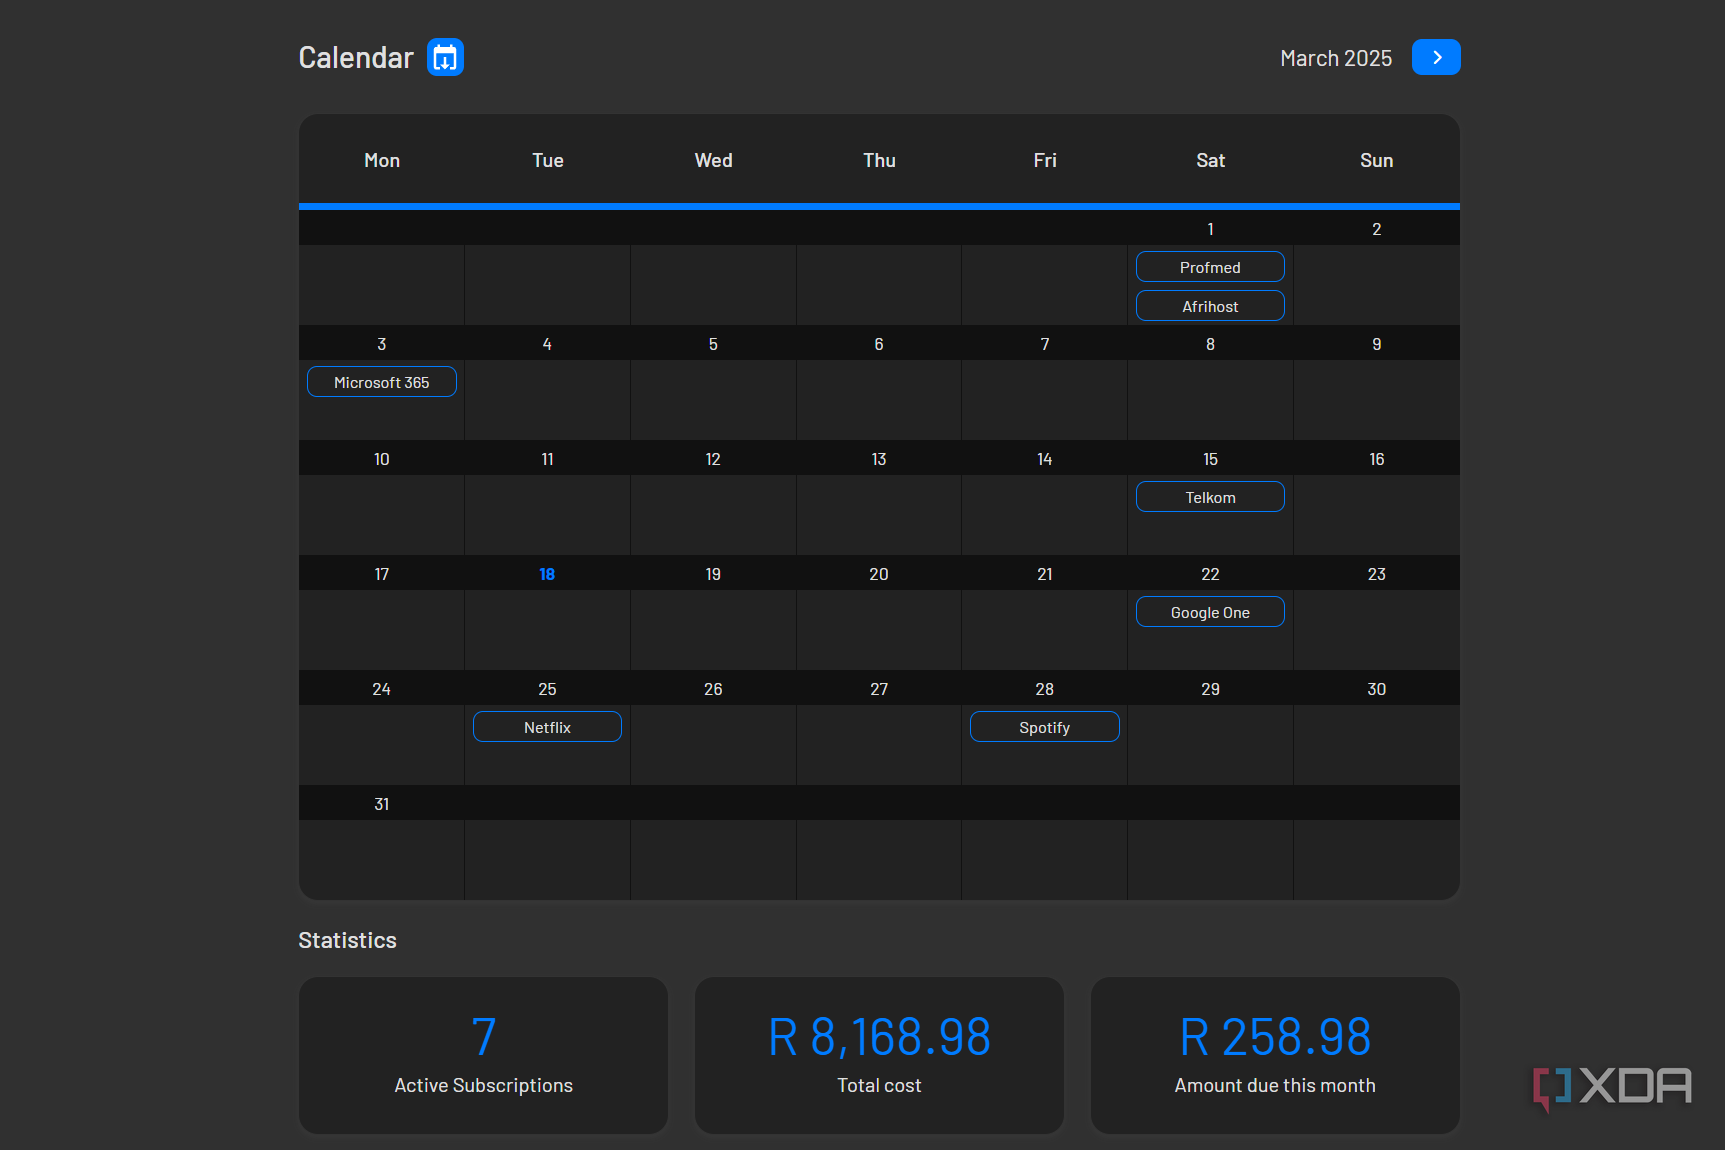Click date number 3 in the calendar
The width and height of the screenshot is (1725, 1150).
382,344
